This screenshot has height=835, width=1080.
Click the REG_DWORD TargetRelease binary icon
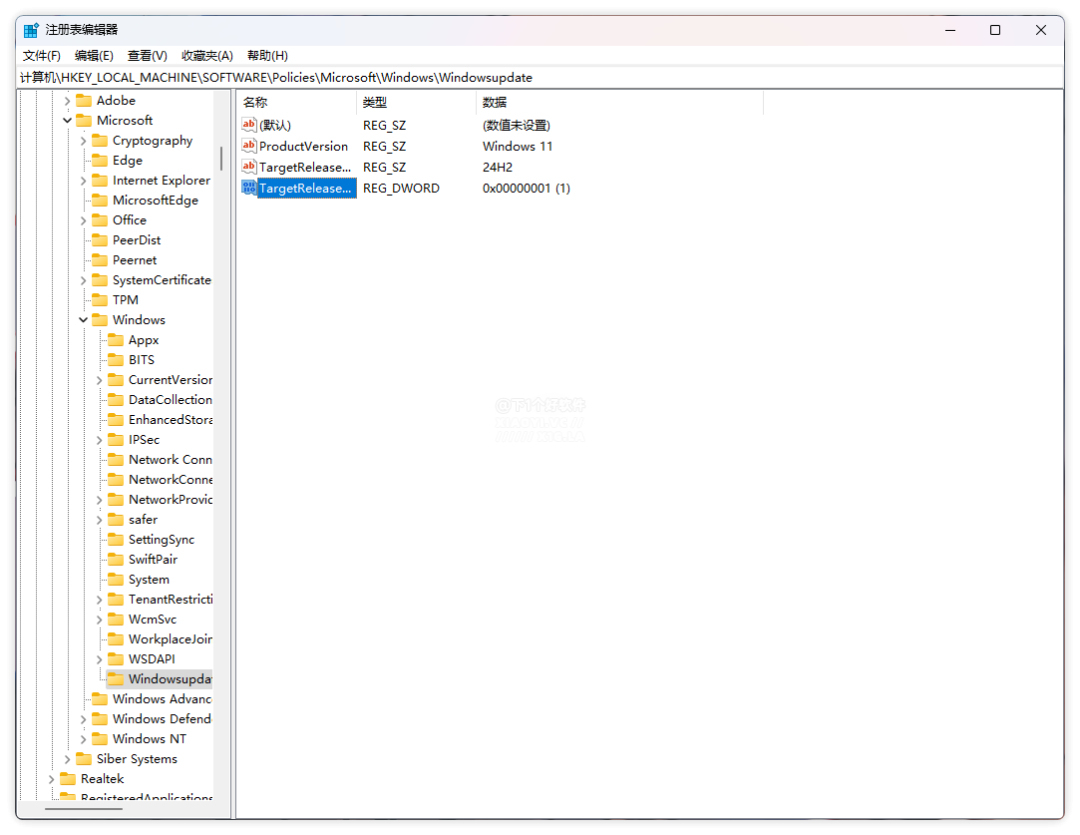[249, 187]
